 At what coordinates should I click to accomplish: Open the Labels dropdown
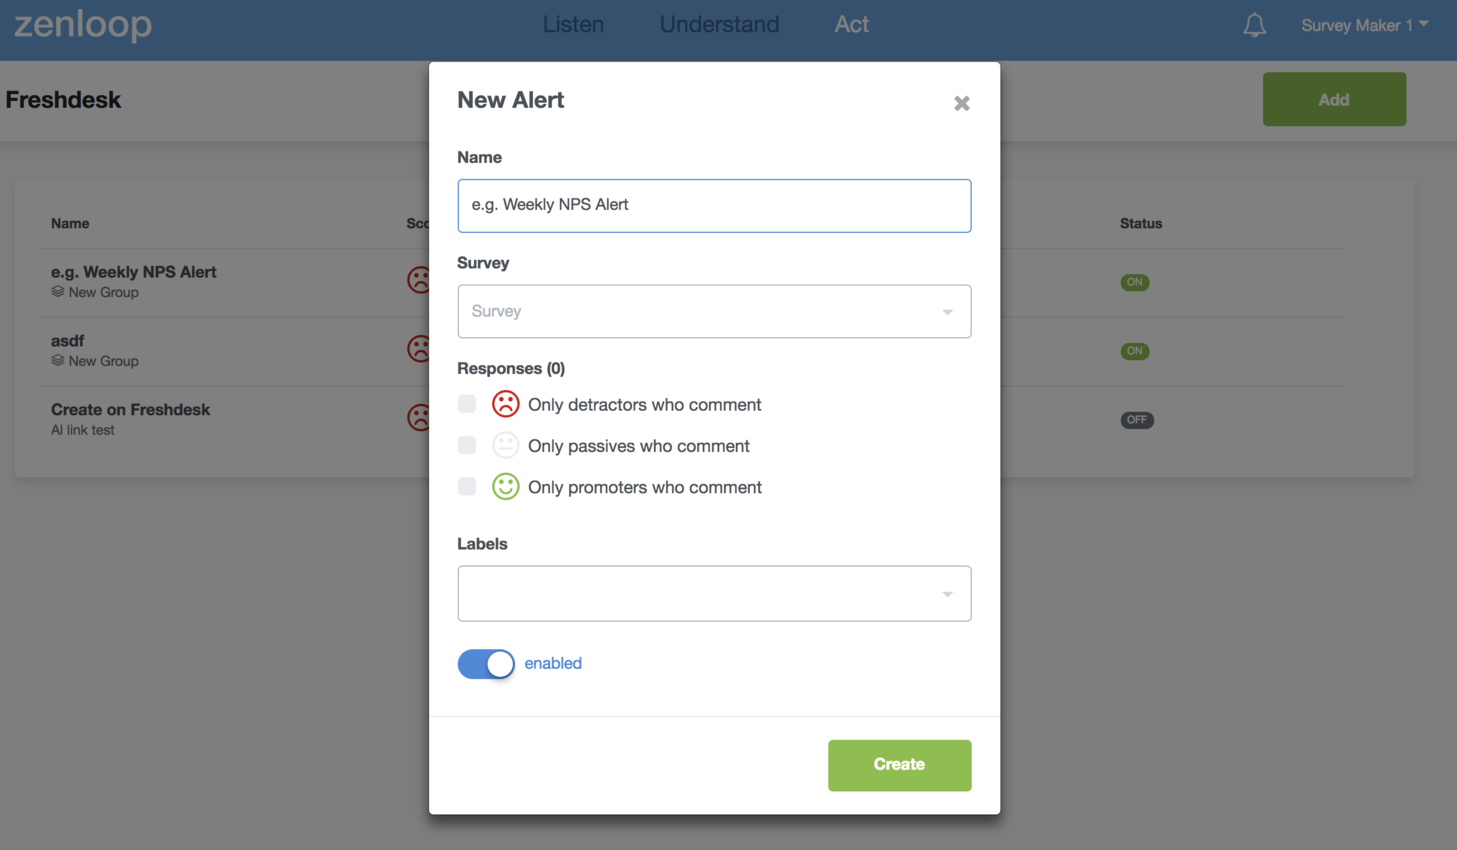(x=714, y=593)
